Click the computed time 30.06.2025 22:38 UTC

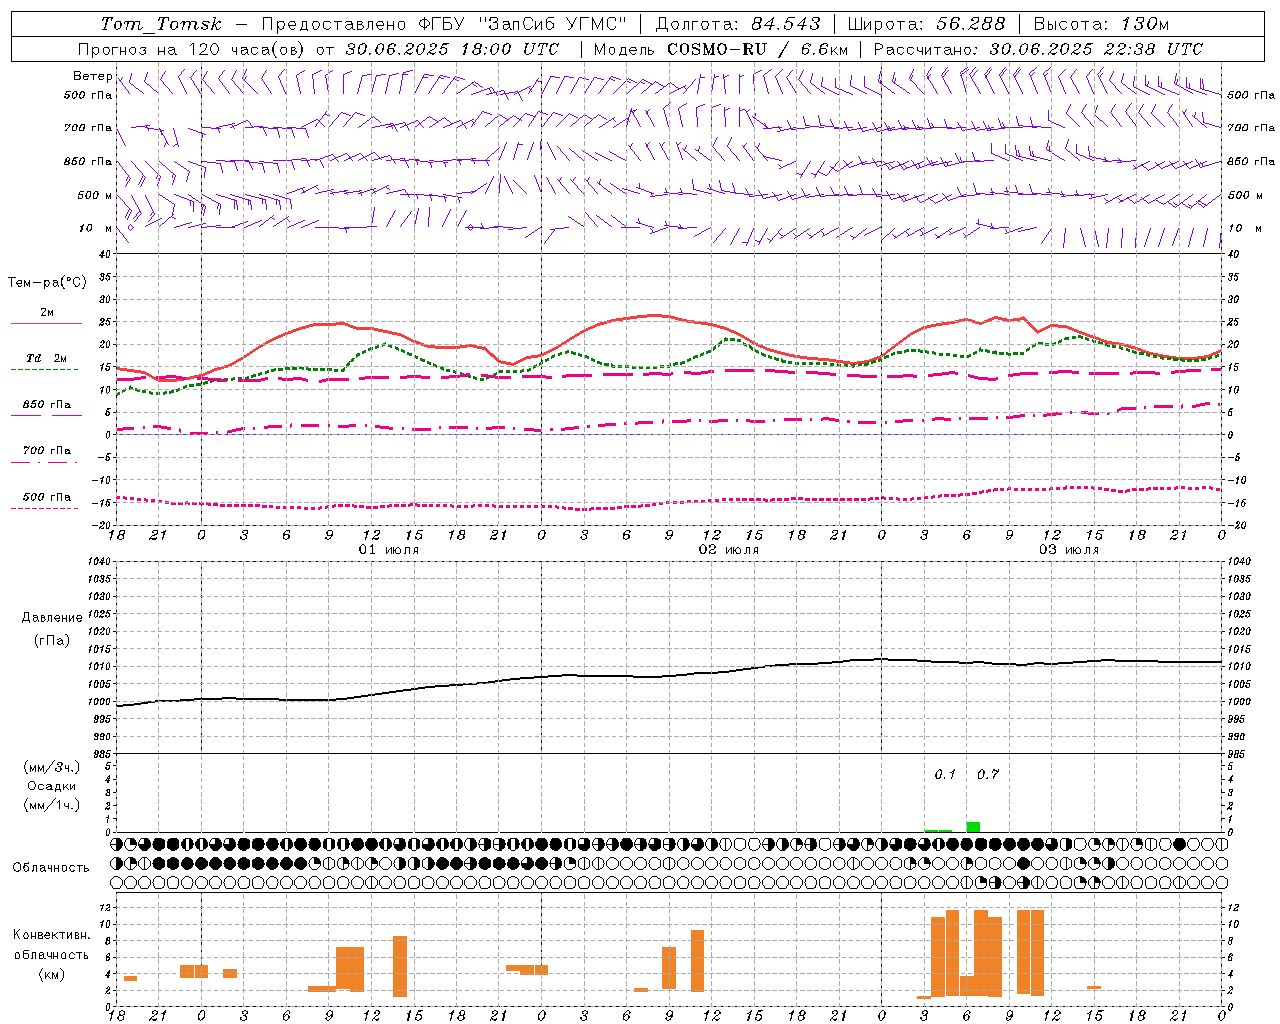1096,49
